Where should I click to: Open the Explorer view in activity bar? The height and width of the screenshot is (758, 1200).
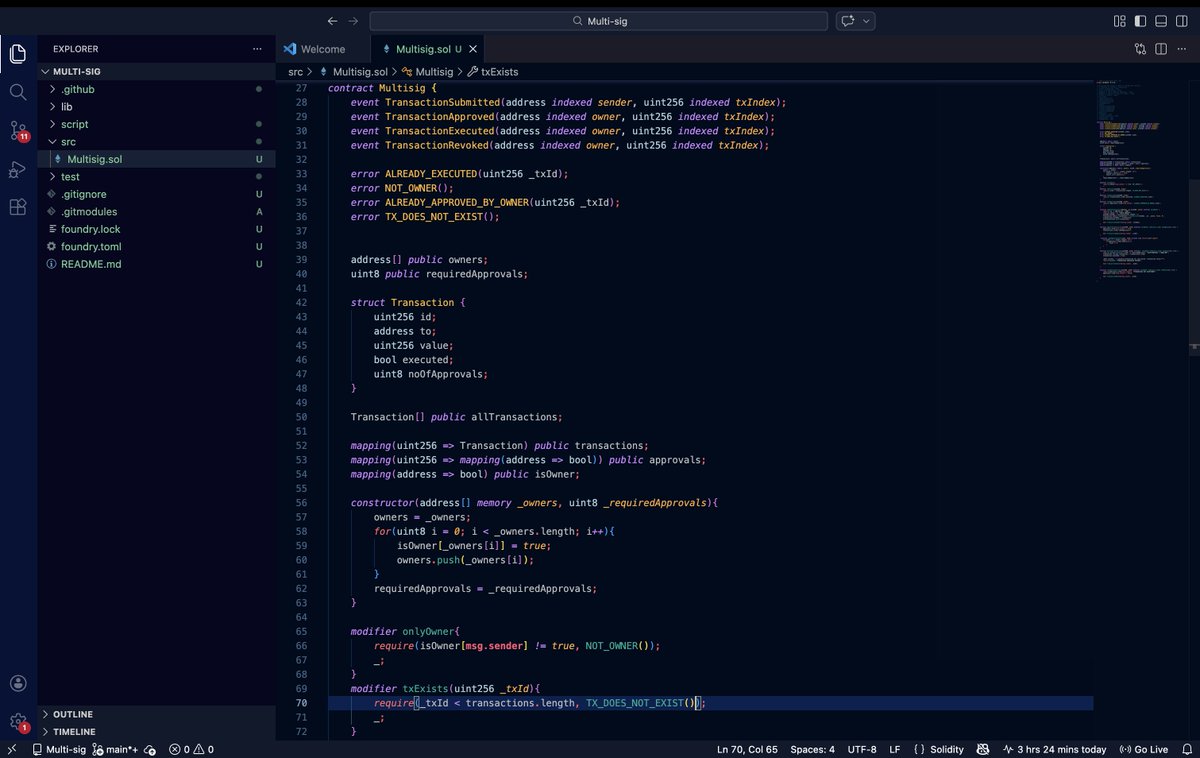[18, 53]
